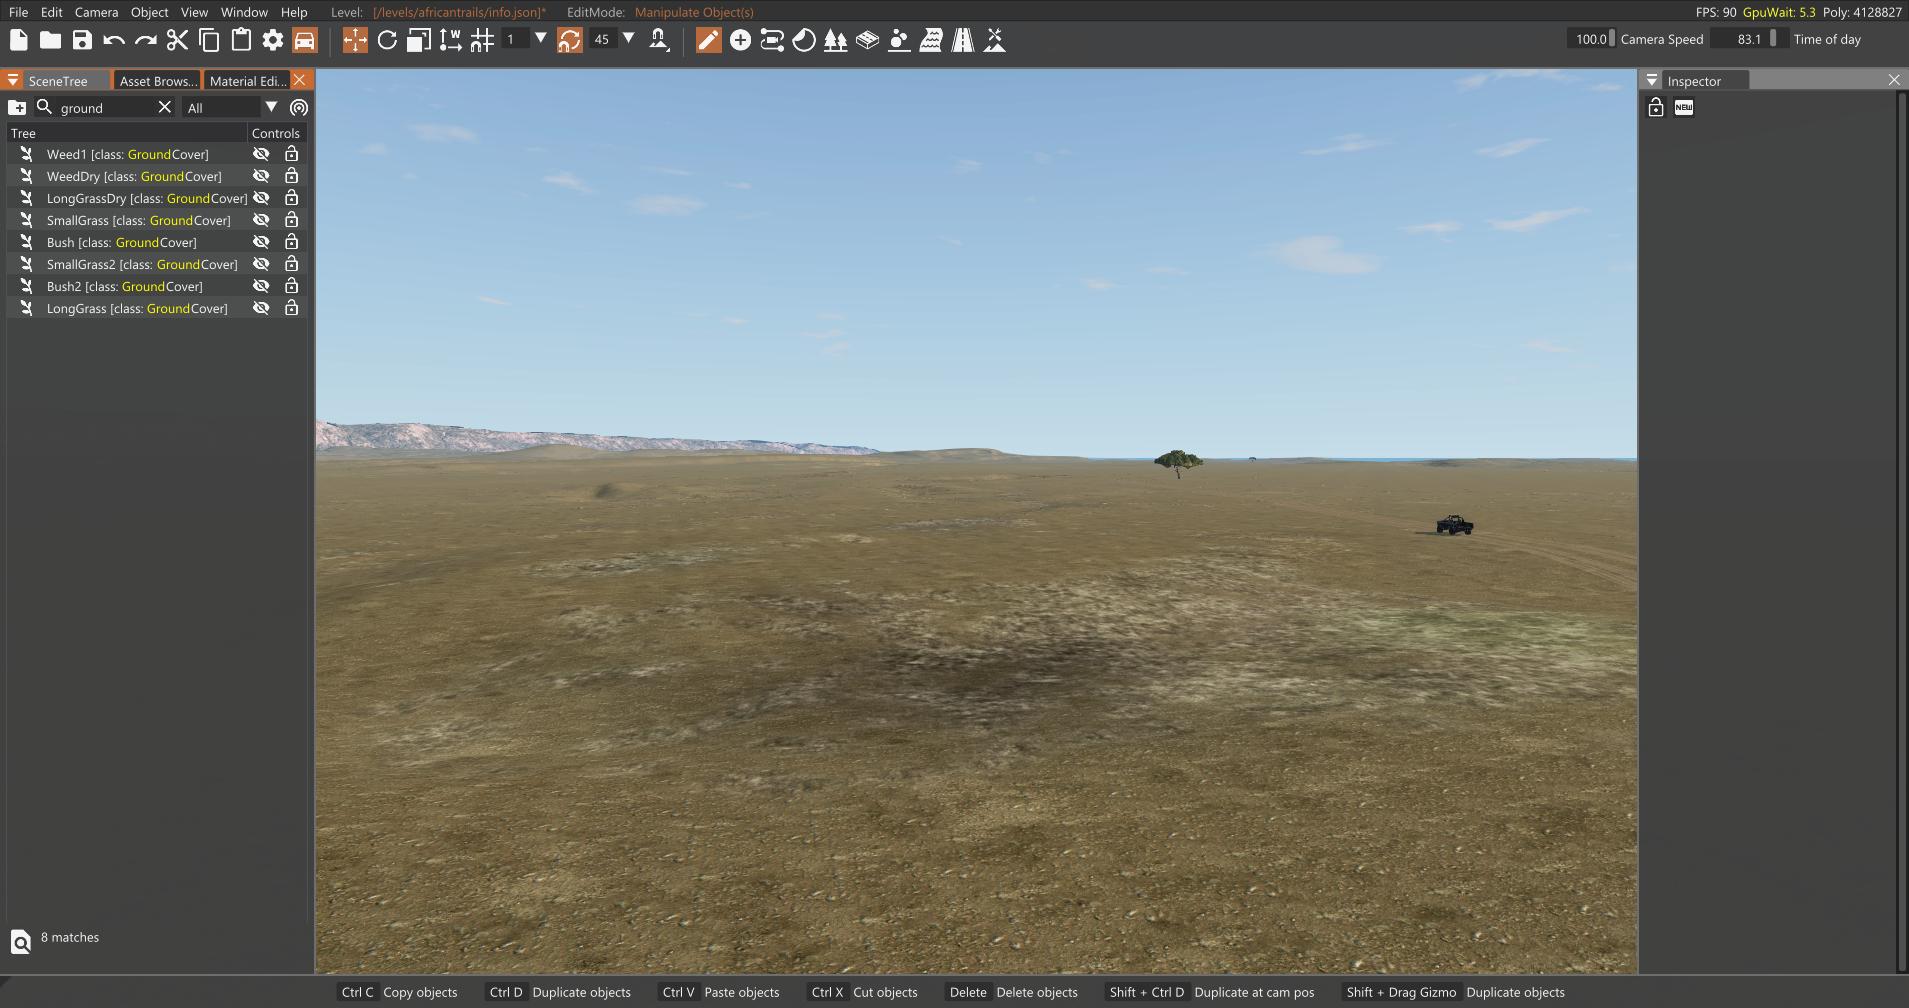Click the Inspector lock icon
The height and width of the screenshot is (1008, 1909).
[1656, 107]
